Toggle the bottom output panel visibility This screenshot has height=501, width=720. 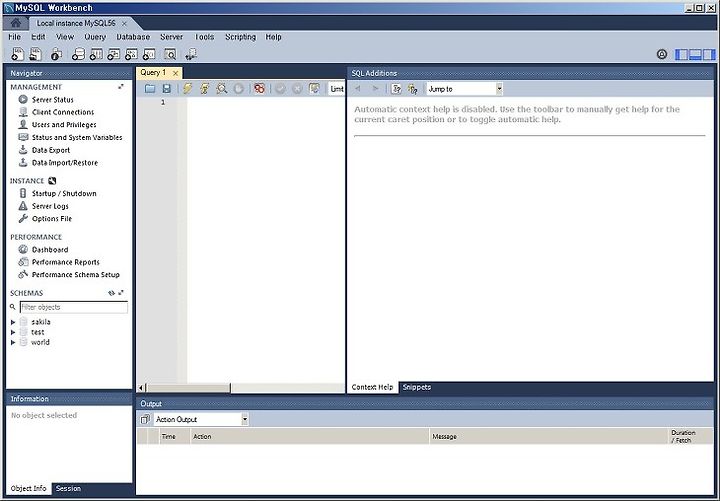click(x=695, y=54)
